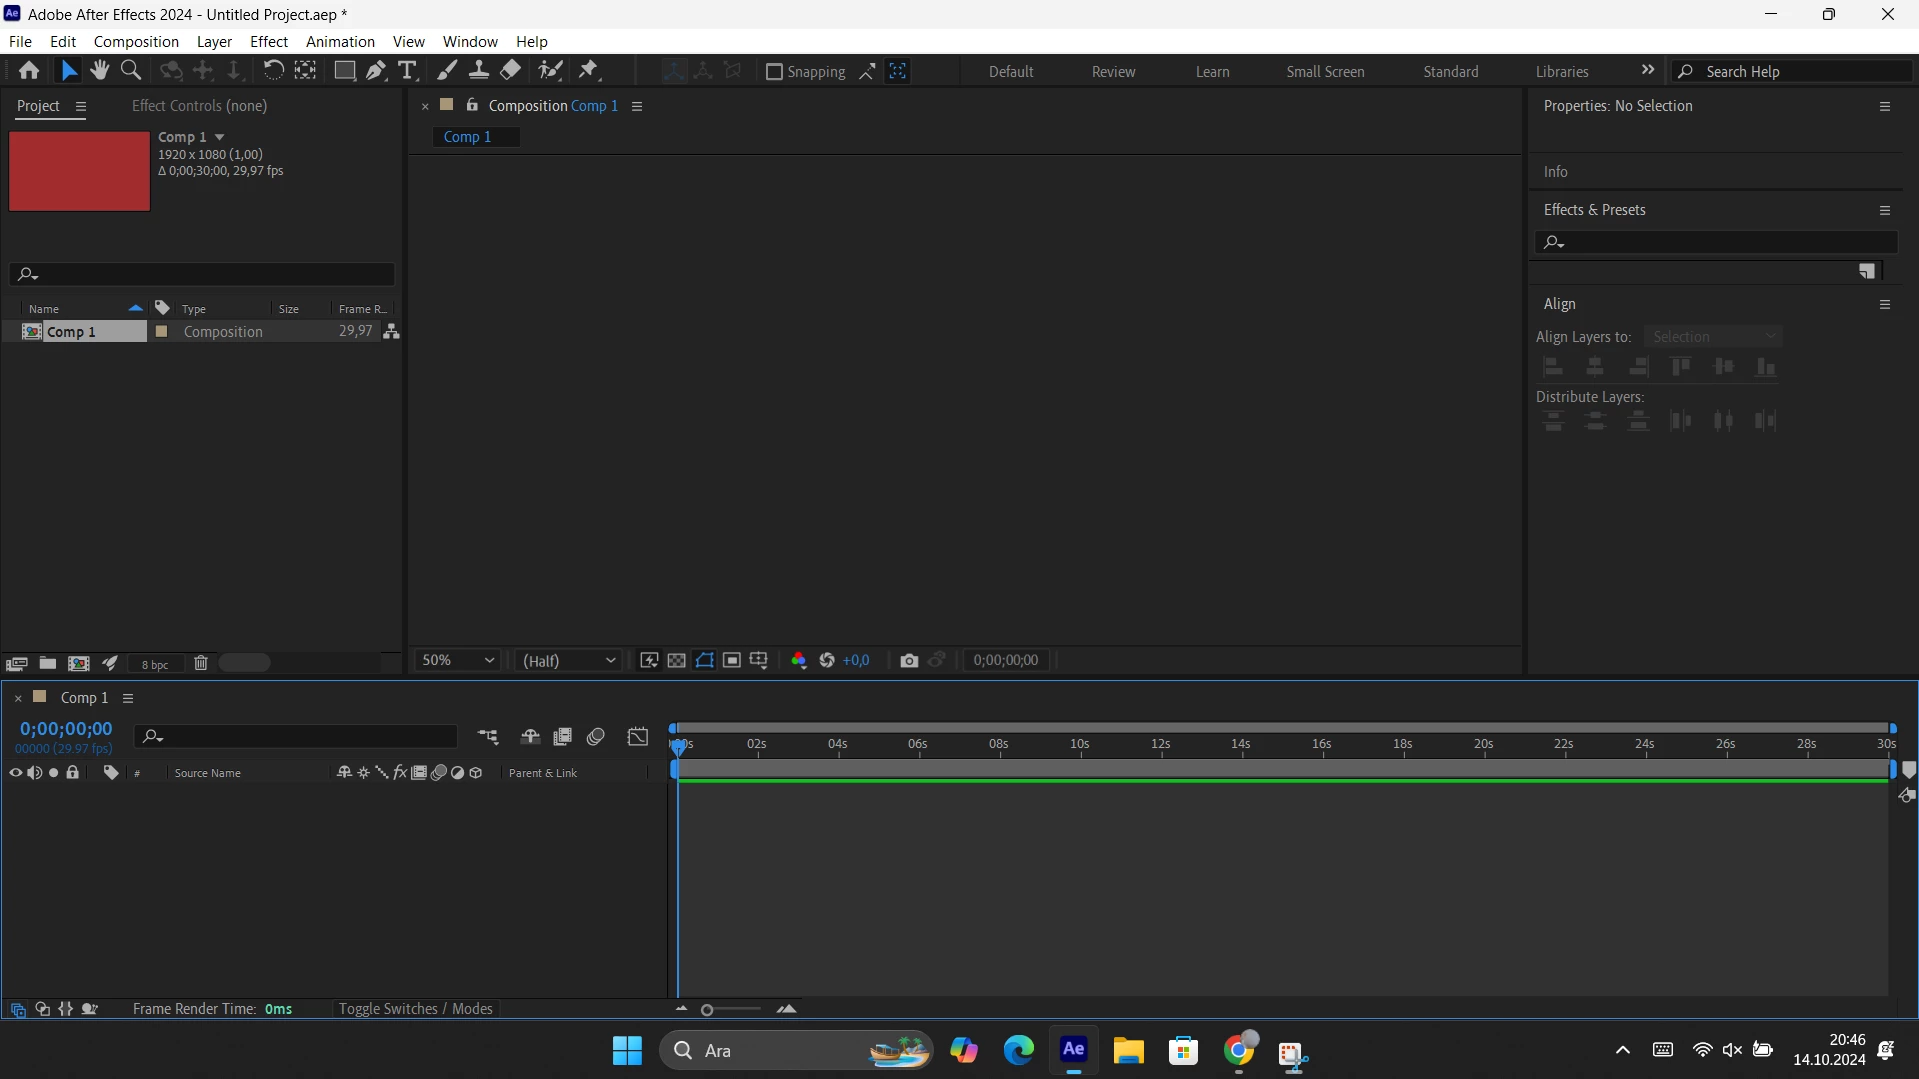
Task: Open the File menu
Action: click(x=20, y=41)
